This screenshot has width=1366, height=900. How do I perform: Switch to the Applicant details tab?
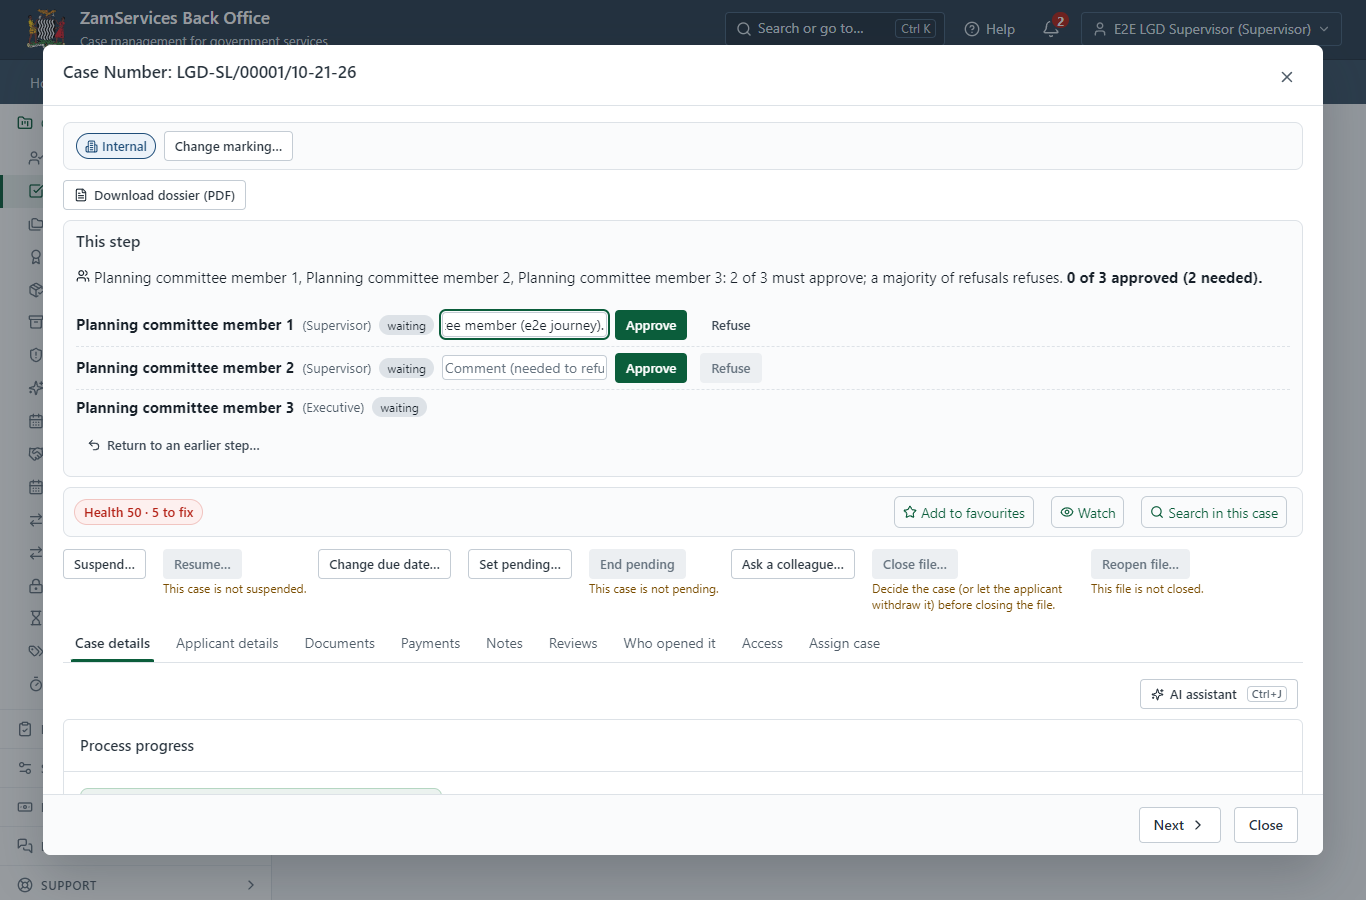point(227,643)
